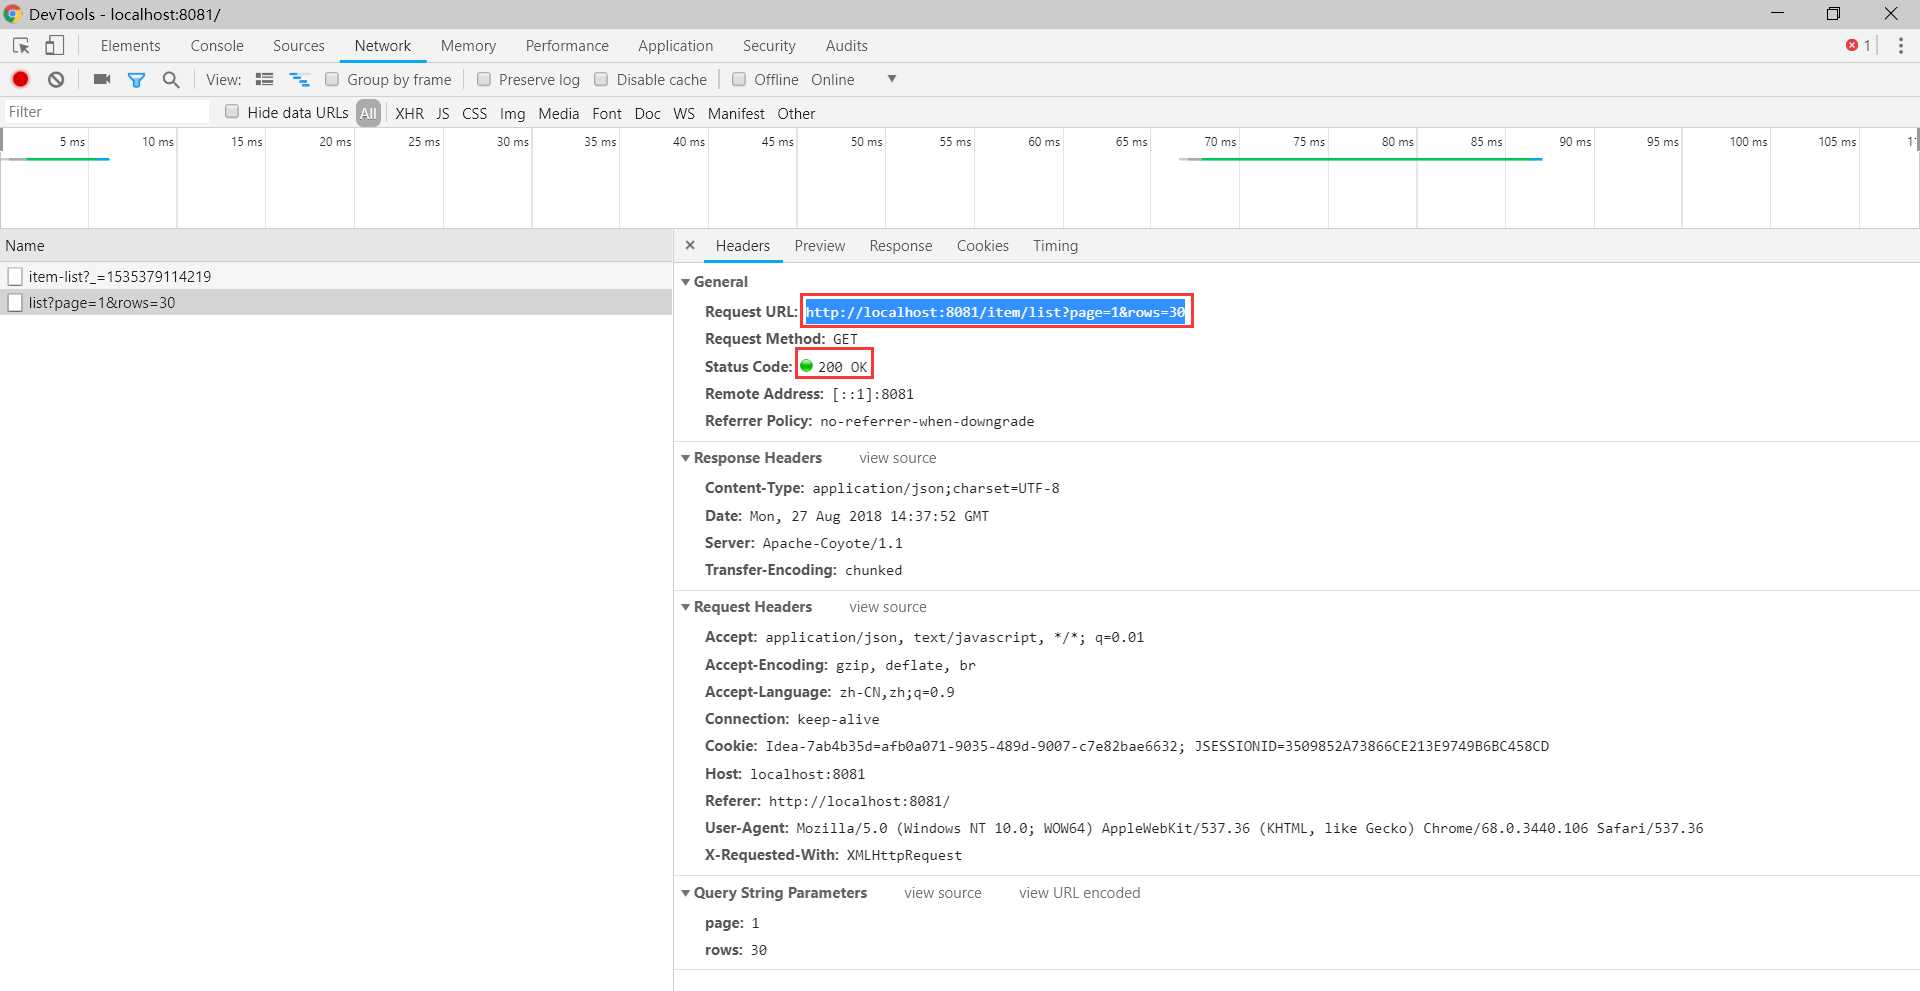This screenshot has height=991, width=1920.
Task: Open the DevTools three-dot customize menu
Action: 1901,46
